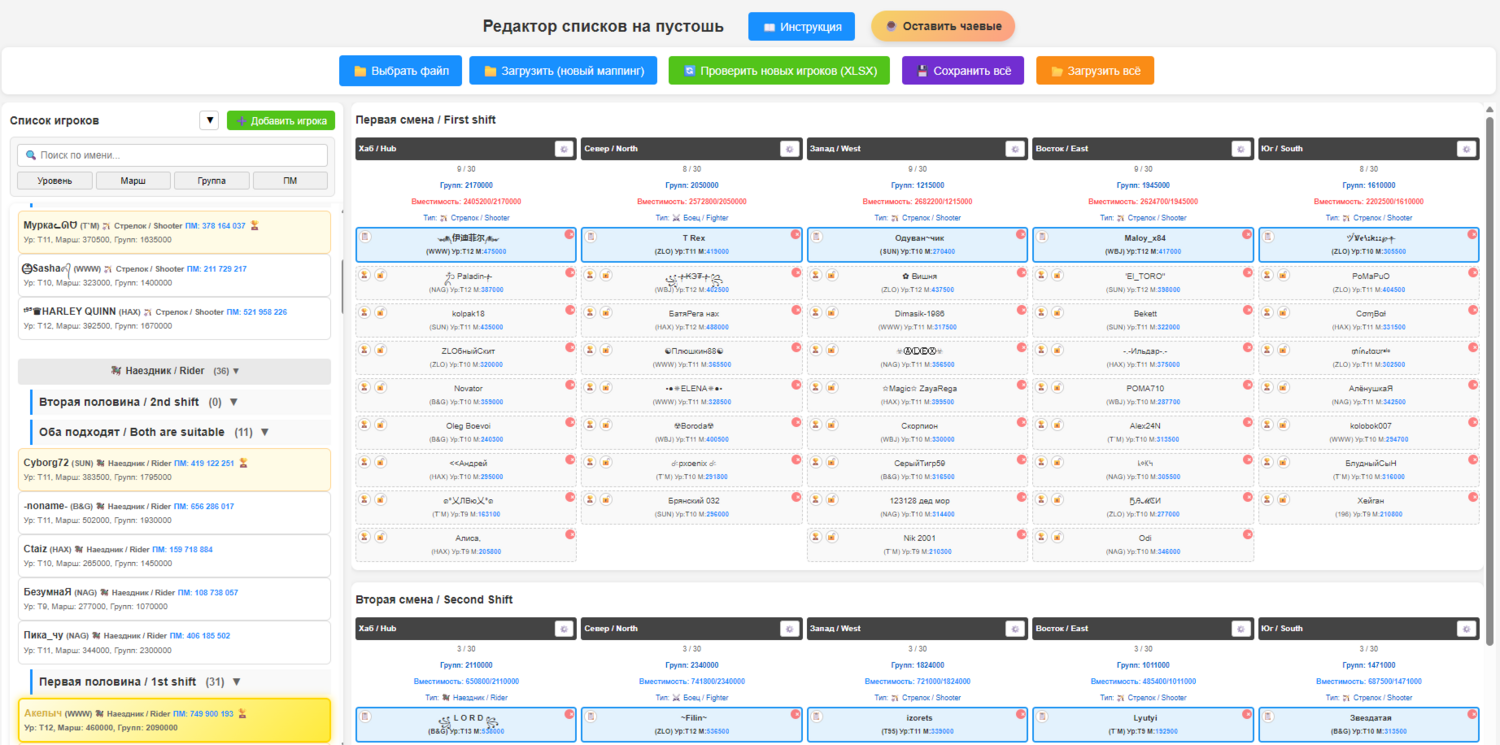
Task: Select the highlighted yellow Ахелыч player card
Action: pos(174,720)
